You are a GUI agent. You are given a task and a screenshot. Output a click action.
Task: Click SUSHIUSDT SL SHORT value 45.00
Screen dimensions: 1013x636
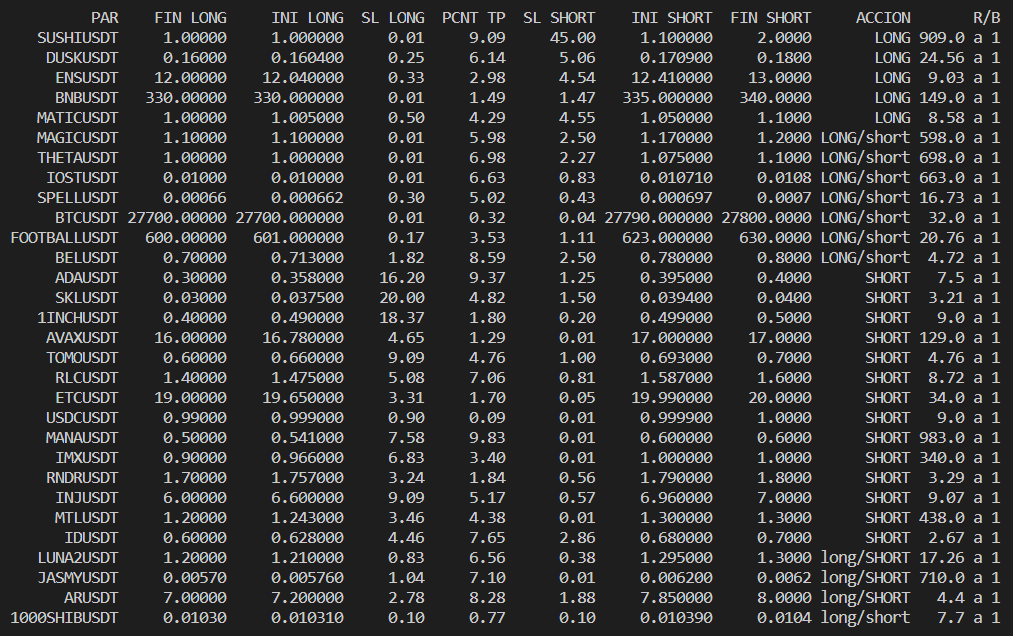[572, 38]
